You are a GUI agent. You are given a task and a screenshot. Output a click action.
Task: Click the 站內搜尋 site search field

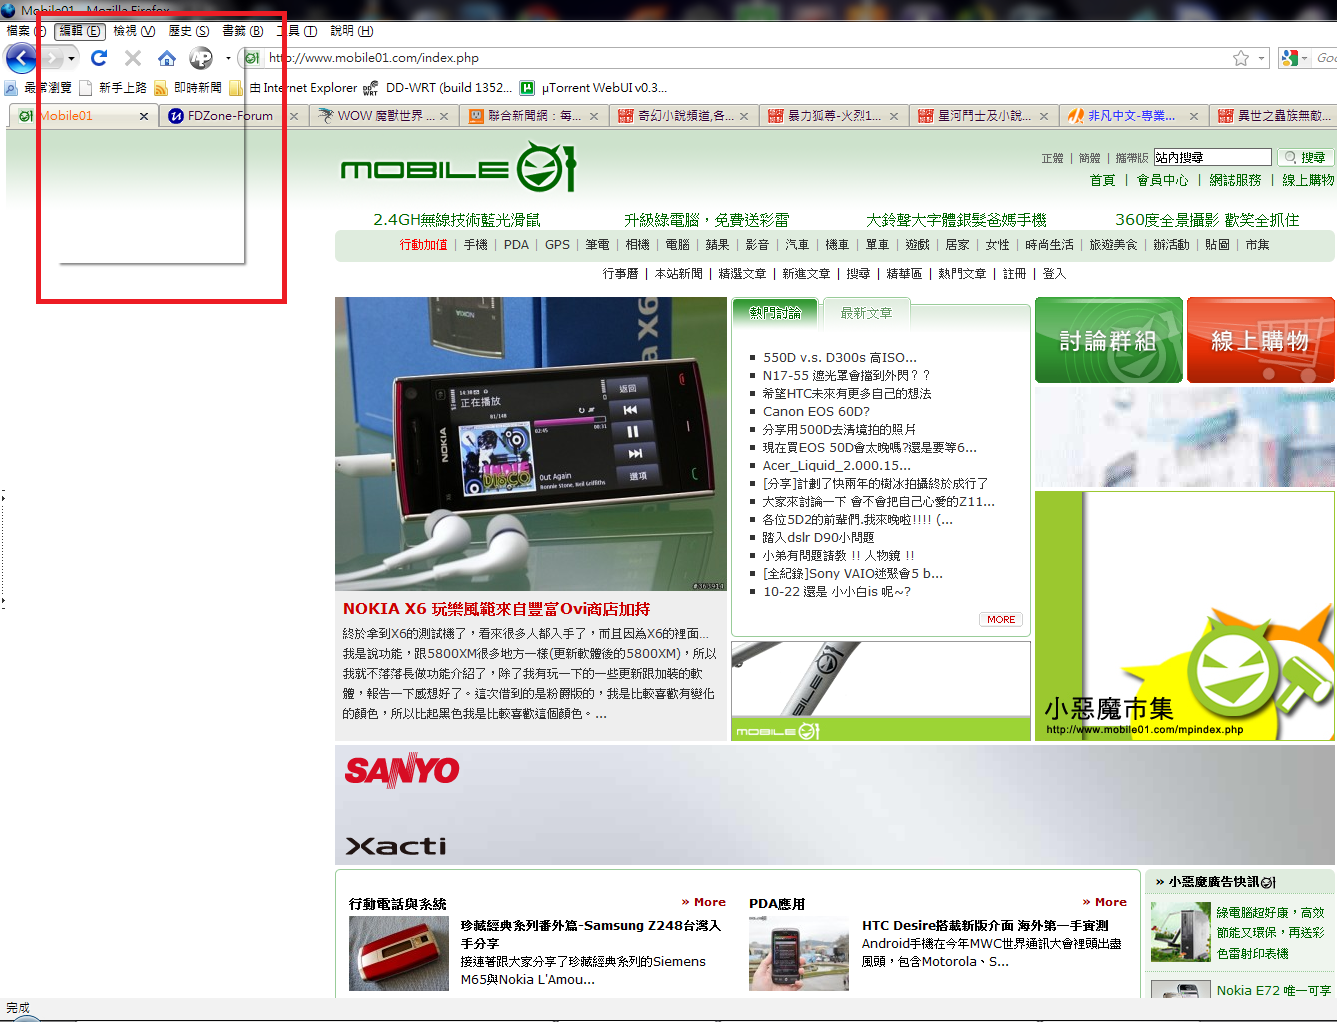point(1212,157)
